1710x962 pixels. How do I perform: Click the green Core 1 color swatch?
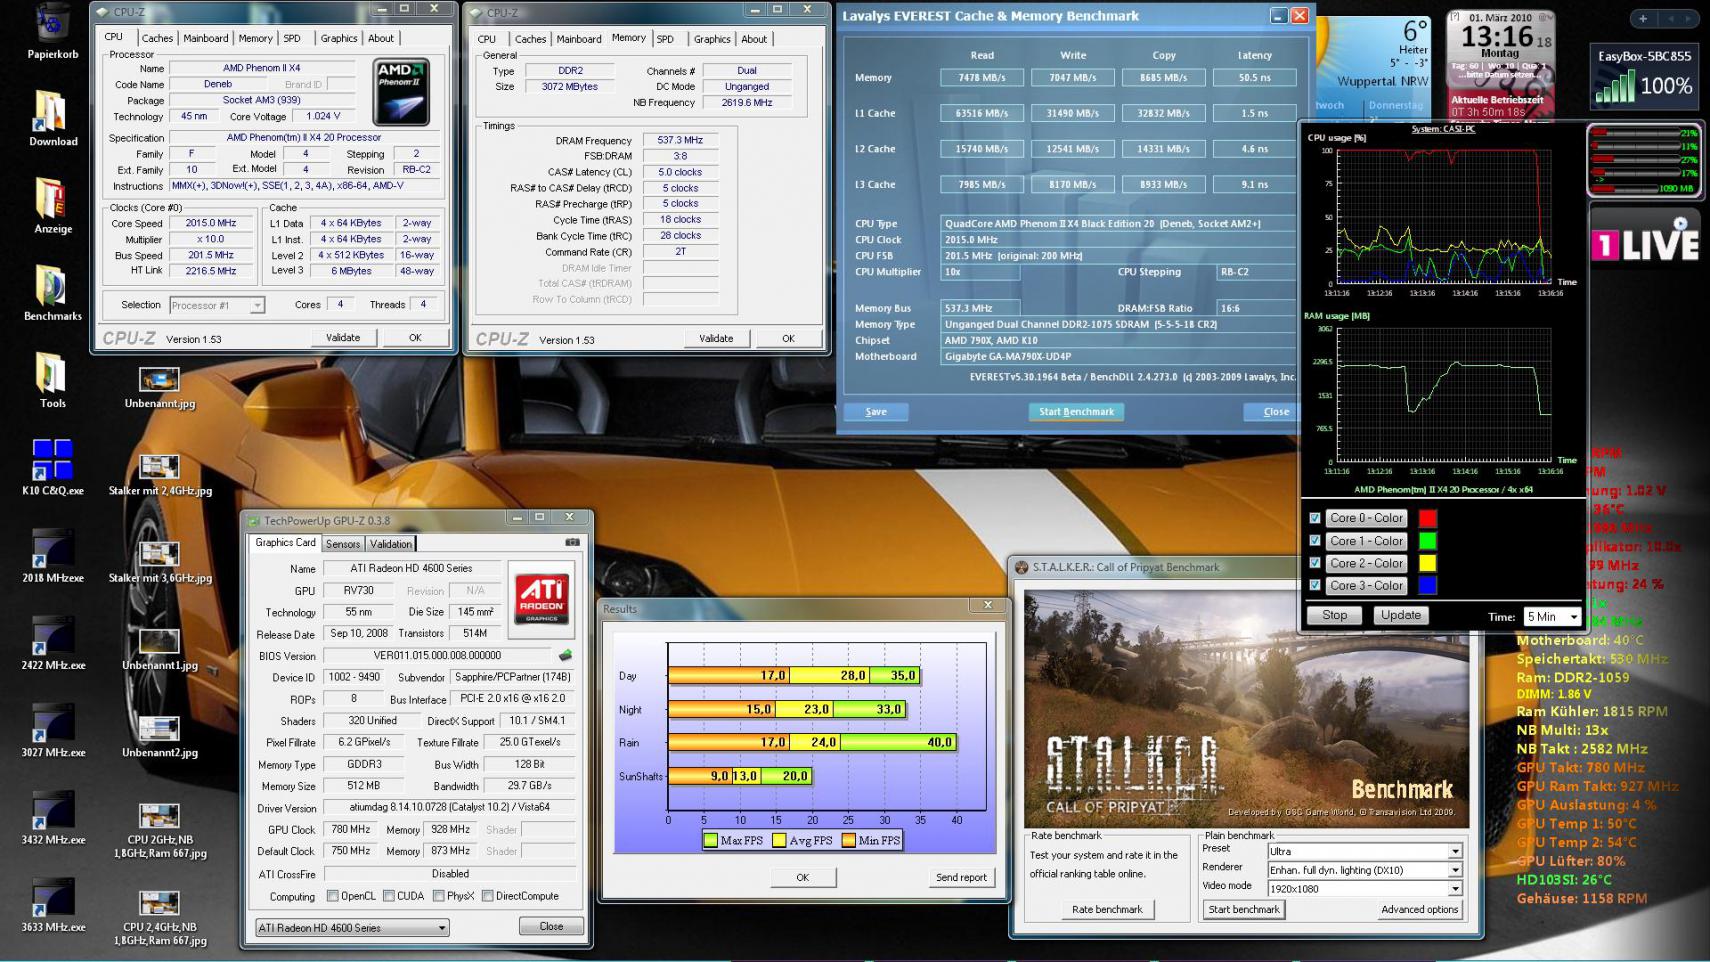tap(1428, 541)
